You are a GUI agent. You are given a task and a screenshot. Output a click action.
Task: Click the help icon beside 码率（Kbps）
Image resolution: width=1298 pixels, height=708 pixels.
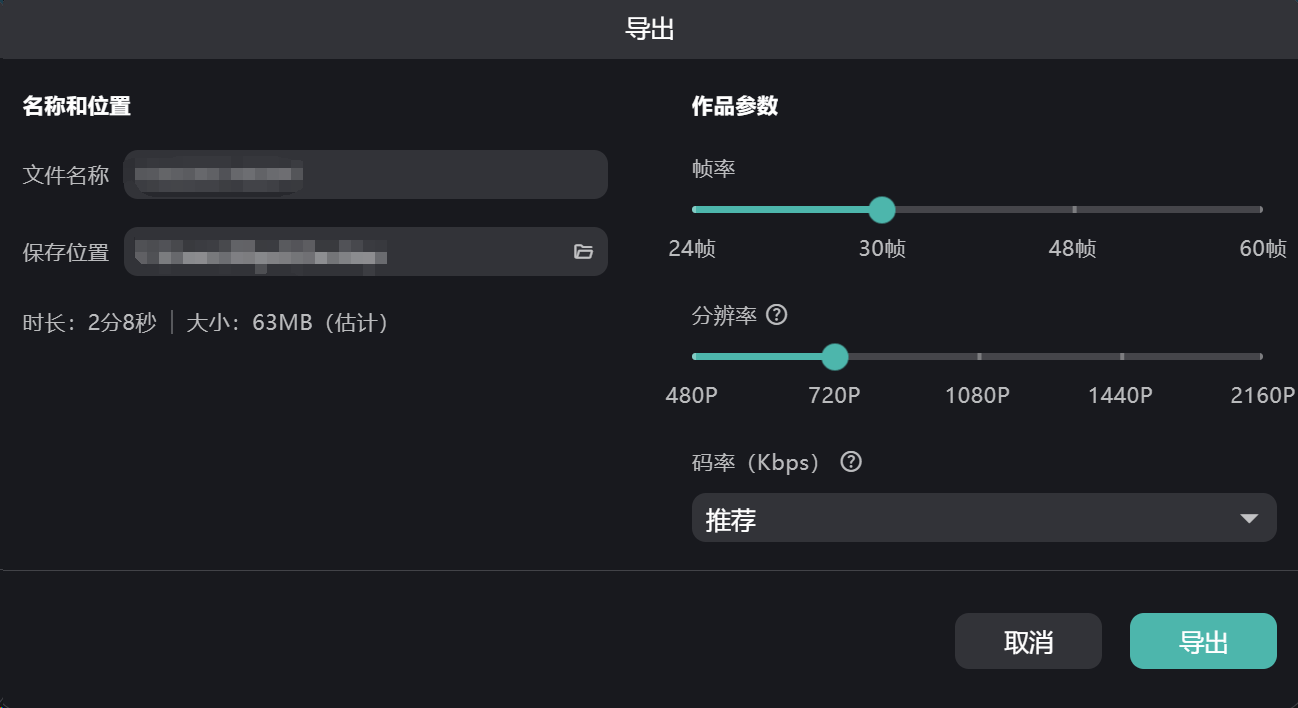(x=851, y=462)
